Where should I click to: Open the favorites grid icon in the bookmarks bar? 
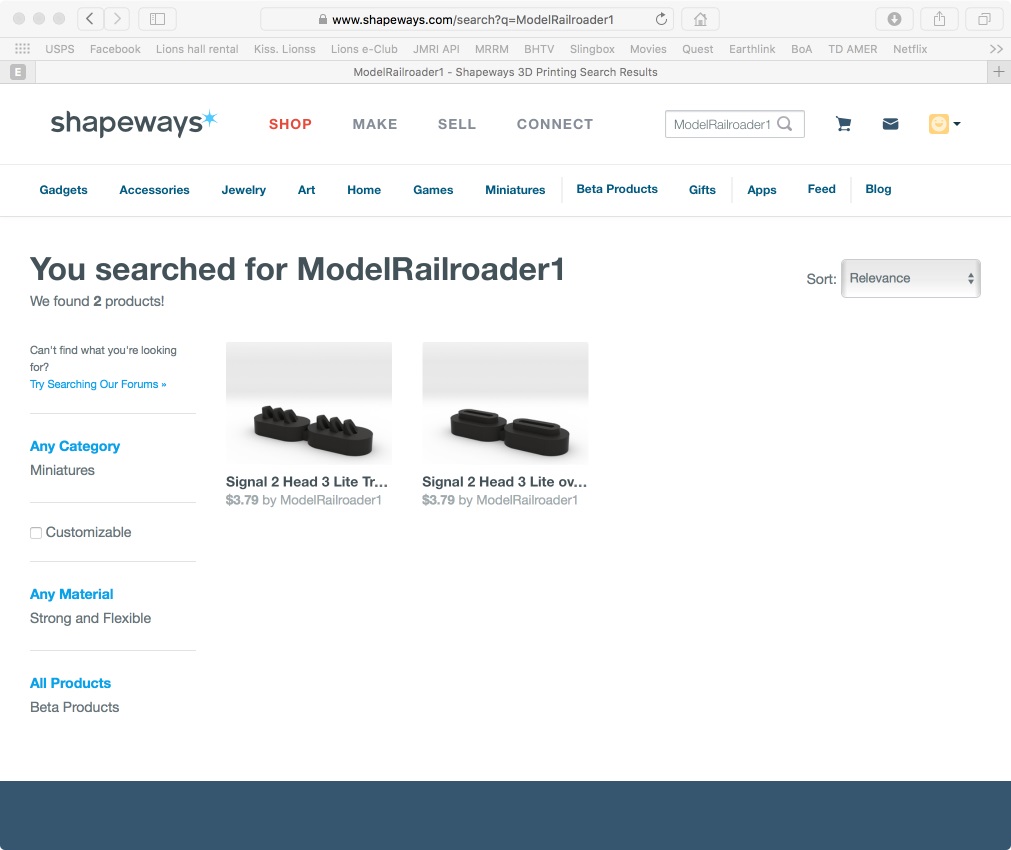click(23, 49)
